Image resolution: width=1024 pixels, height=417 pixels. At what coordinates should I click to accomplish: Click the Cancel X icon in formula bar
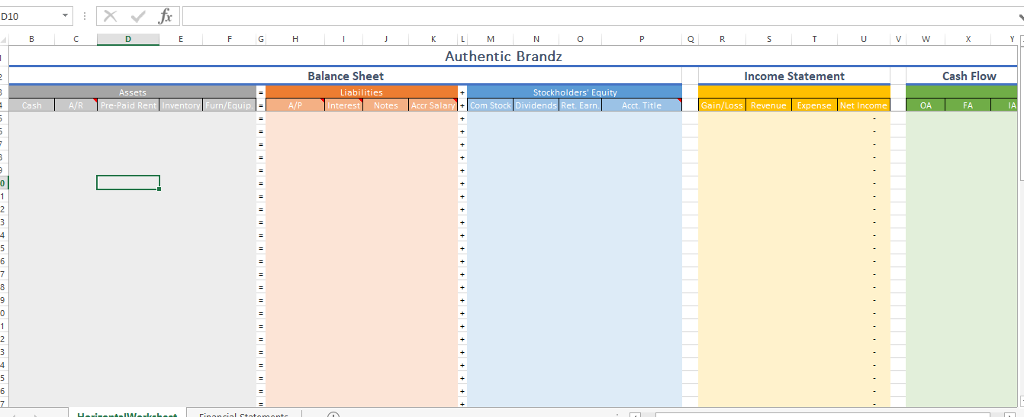tap(110, 16)
